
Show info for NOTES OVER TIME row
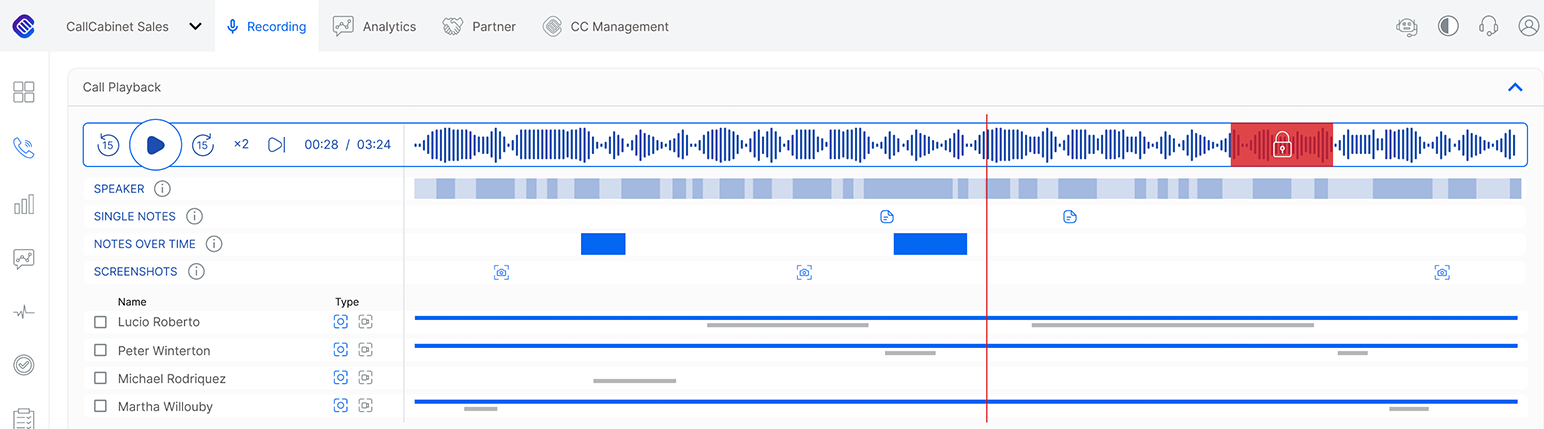214,244
